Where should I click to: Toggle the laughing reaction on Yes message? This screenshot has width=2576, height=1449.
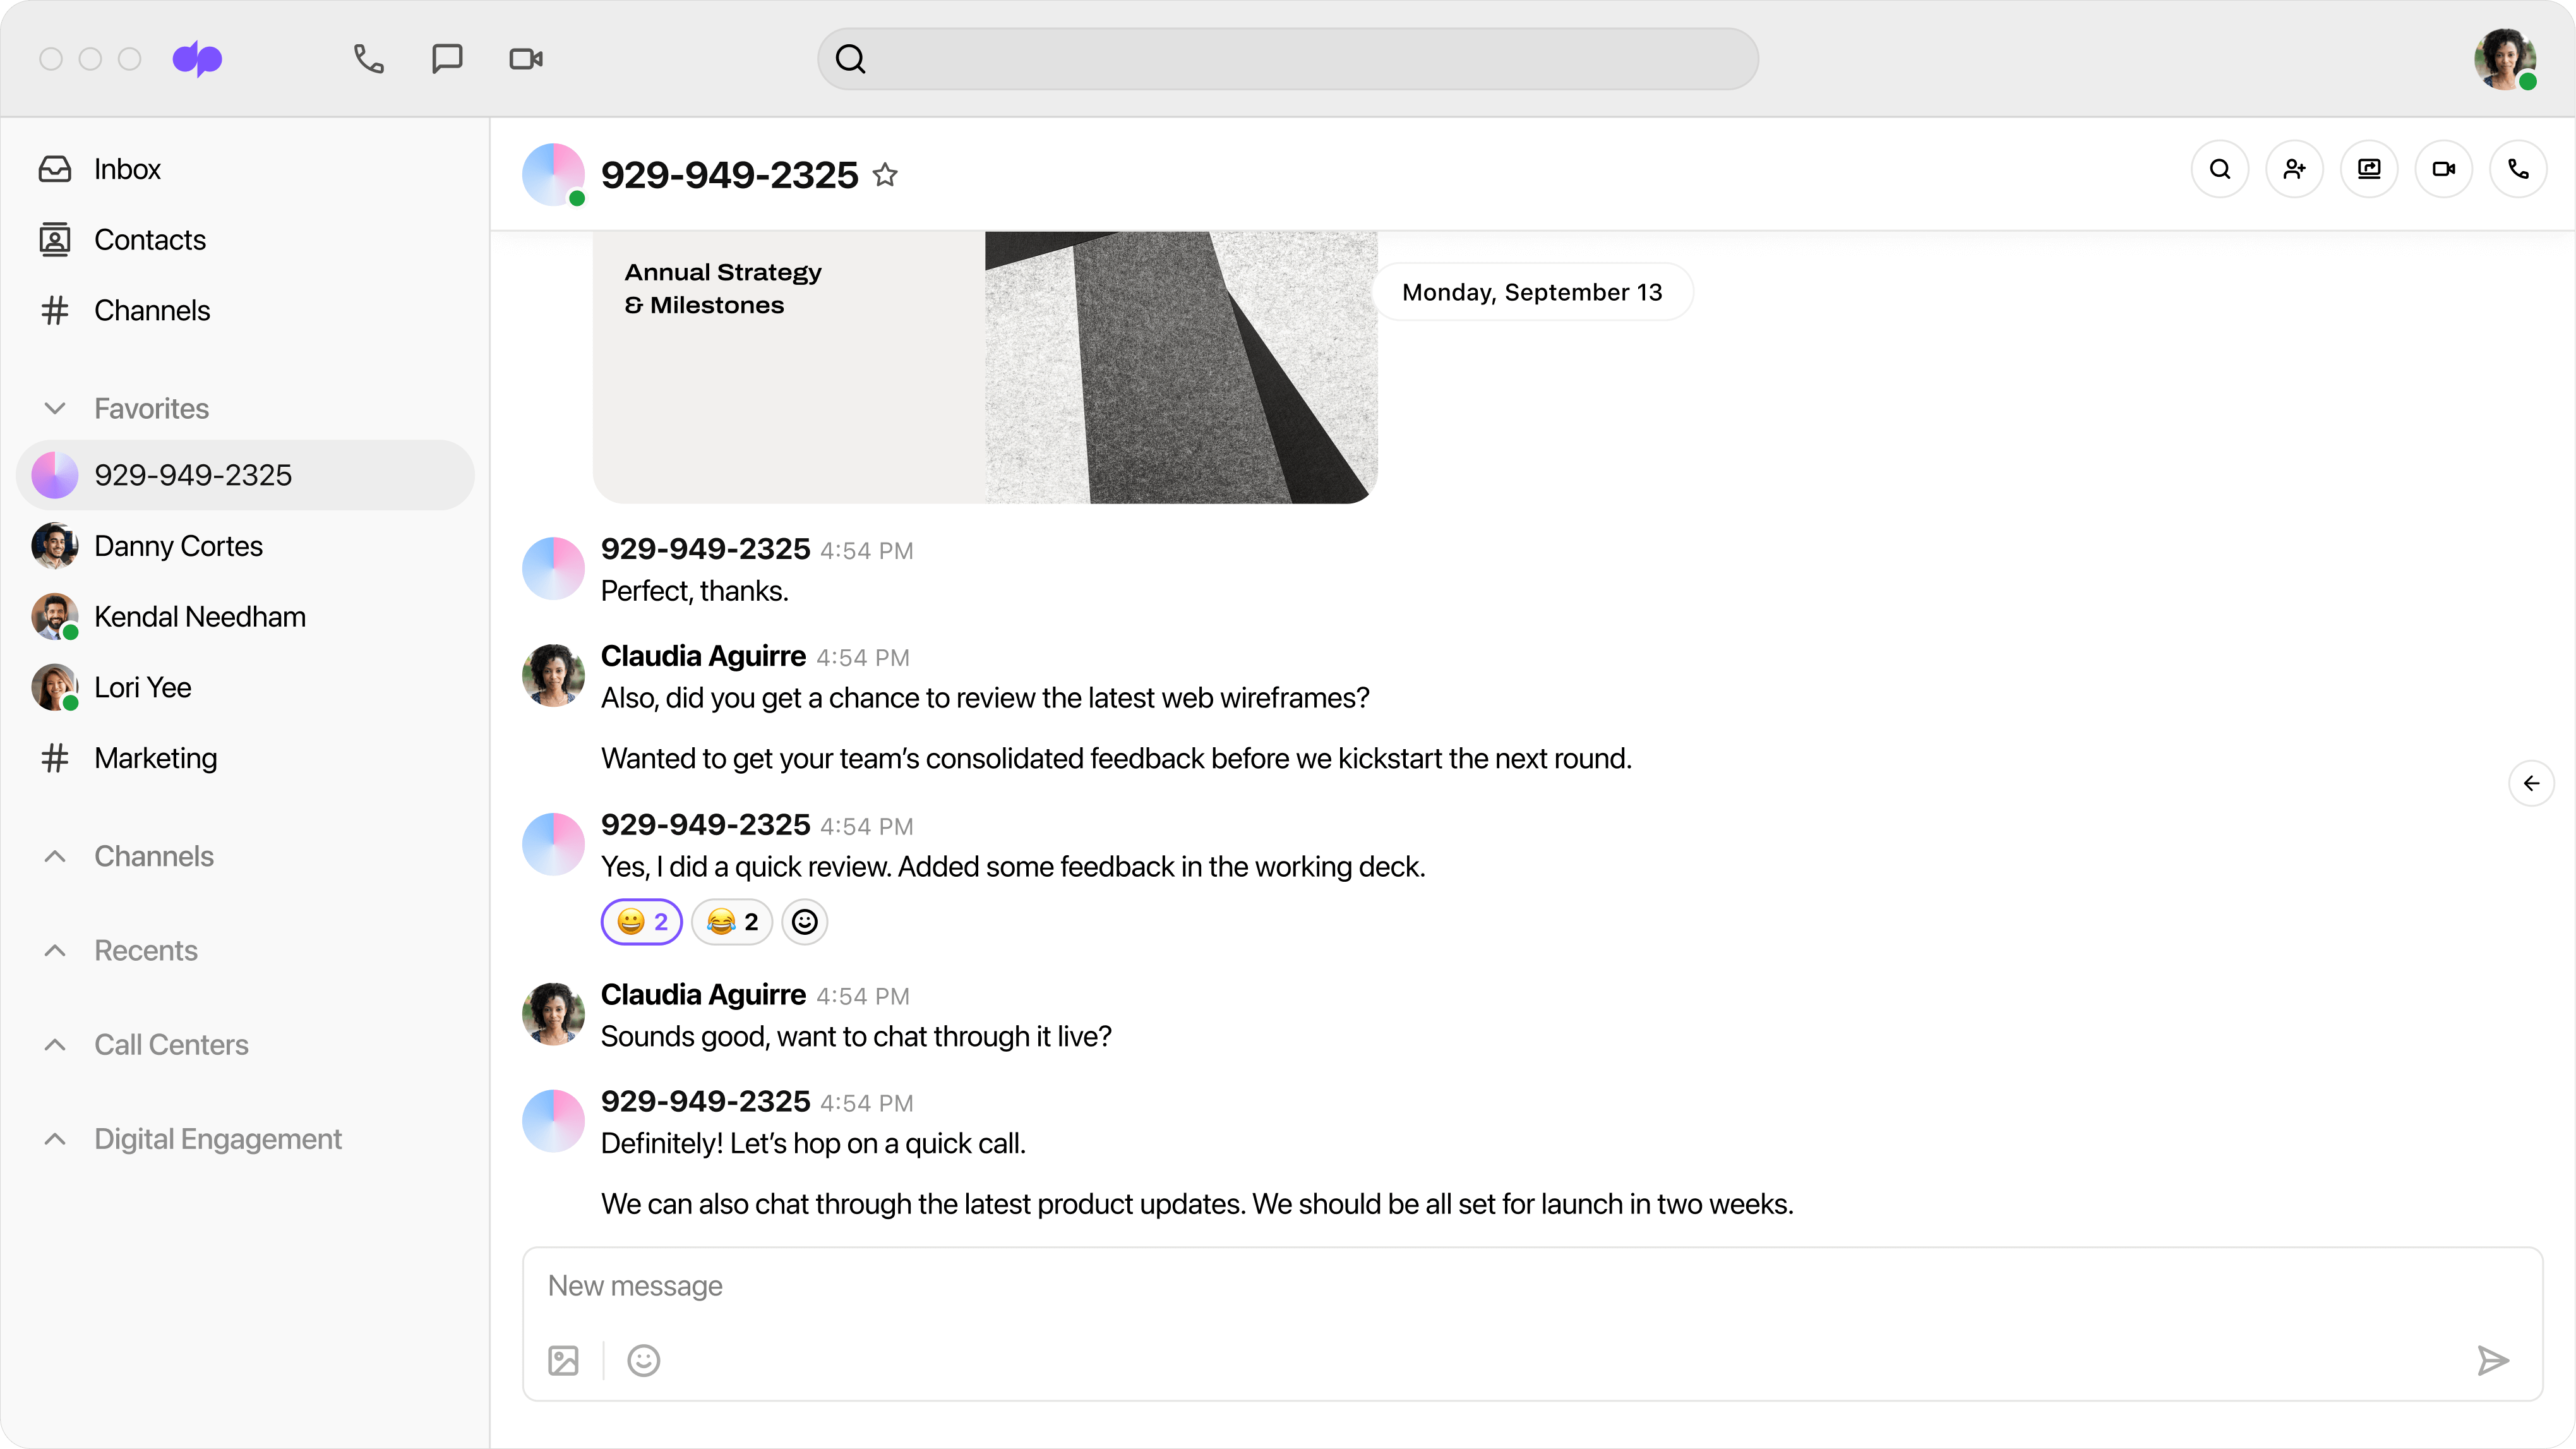(731, 921)
